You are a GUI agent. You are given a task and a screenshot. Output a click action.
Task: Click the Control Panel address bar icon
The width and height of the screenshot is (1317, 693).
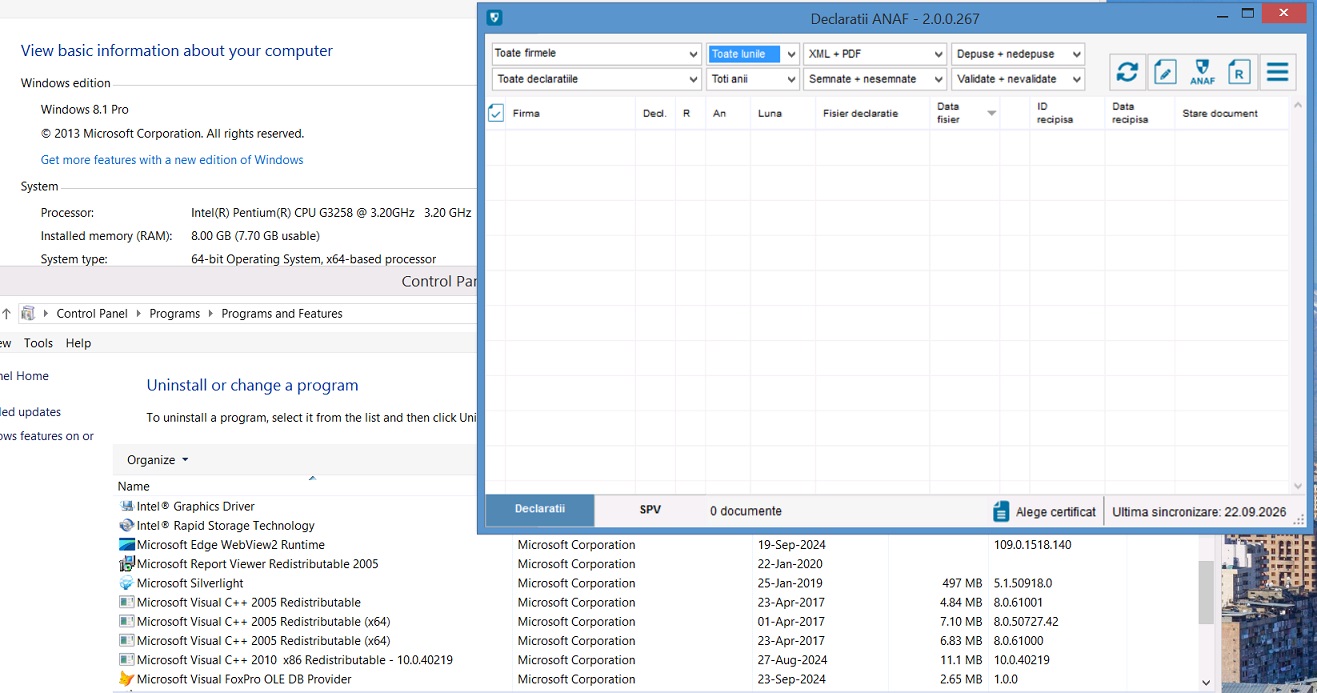click(28, 313)
